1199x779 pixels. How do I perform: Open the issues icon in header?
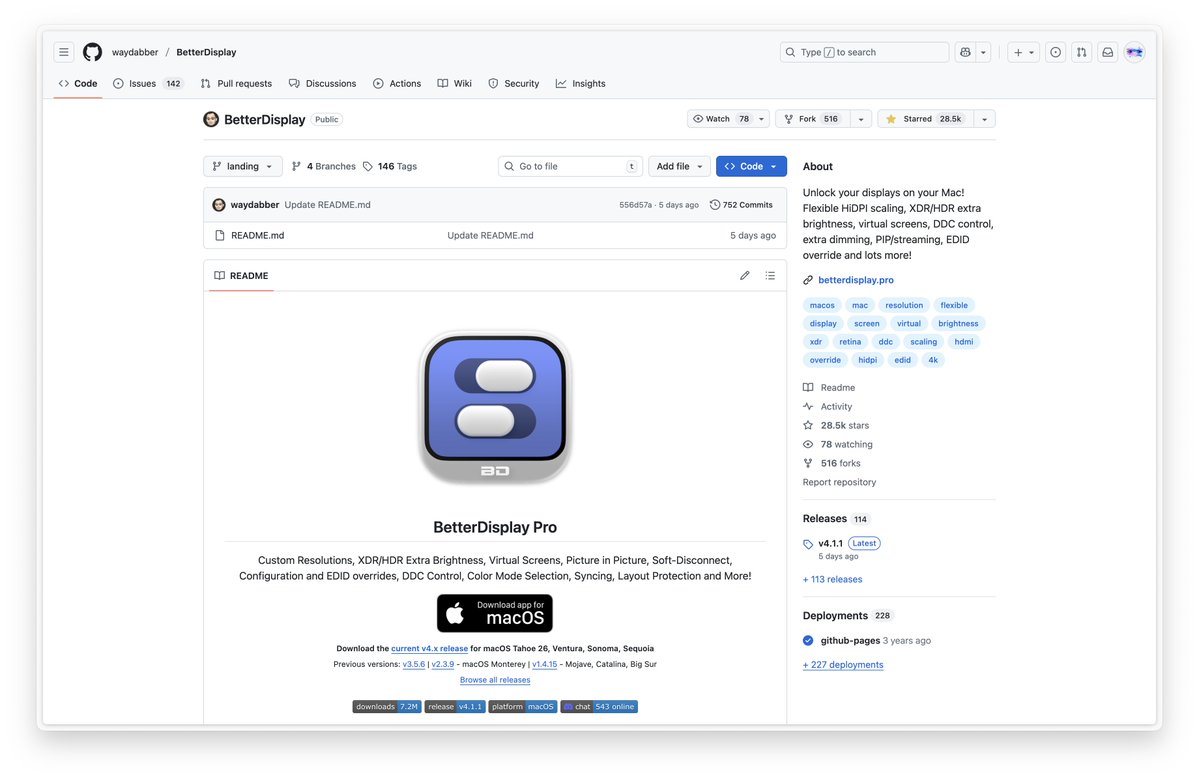point(1055,52)
